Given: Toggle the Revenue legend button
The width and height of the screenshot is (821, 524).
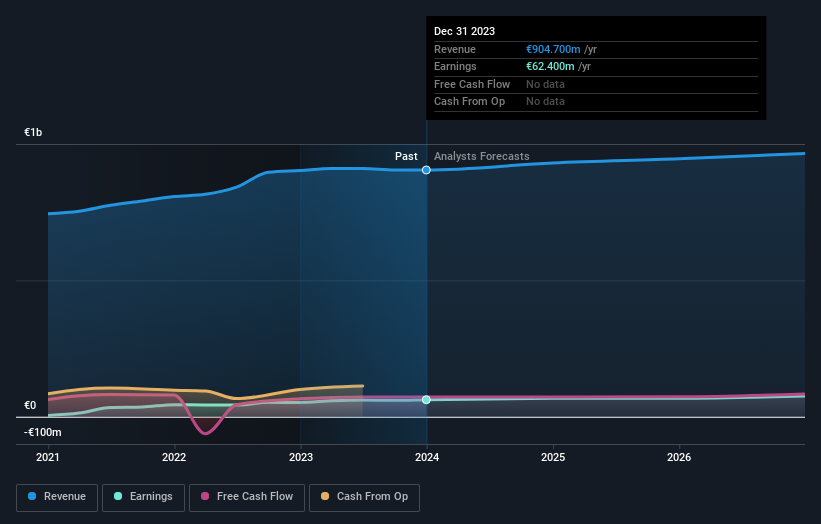Looking at the screenshot, I should click(57, 497).
